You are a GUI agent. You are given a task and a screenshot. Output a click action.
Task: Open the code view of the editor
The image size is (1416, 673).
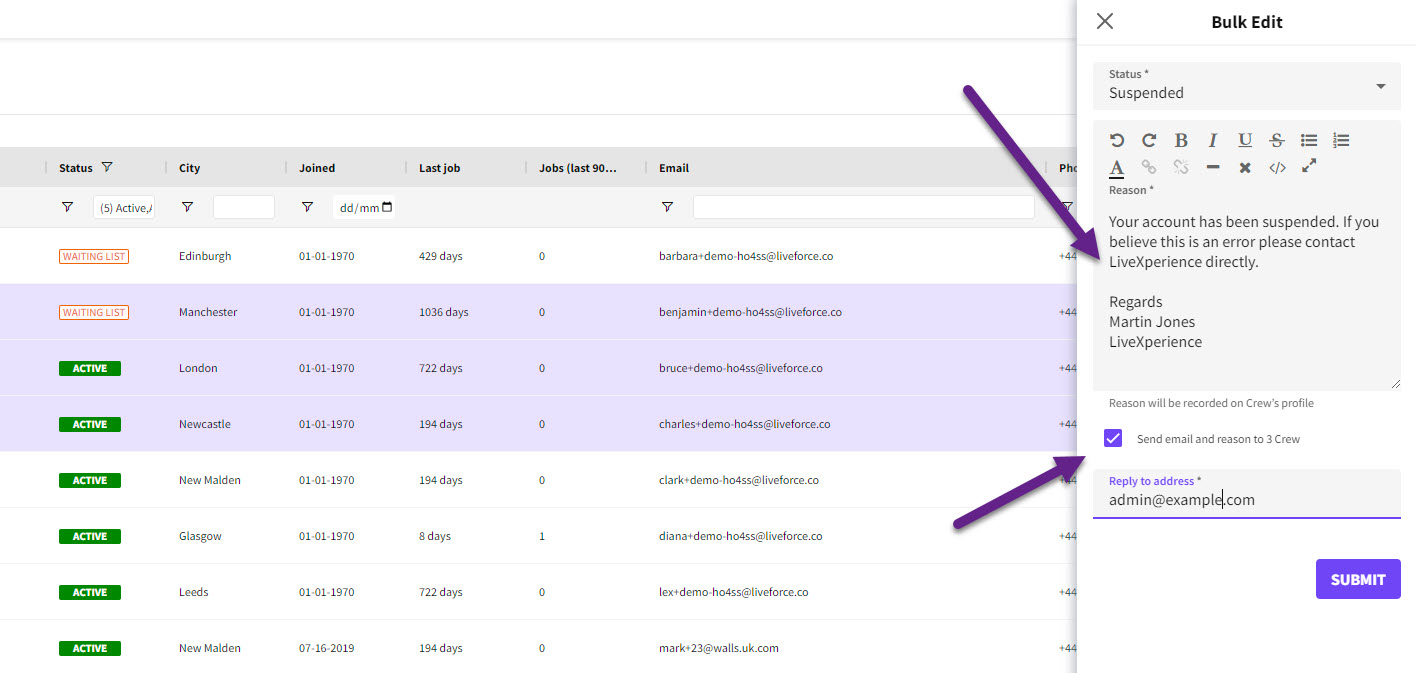[x=1277, y=167]
